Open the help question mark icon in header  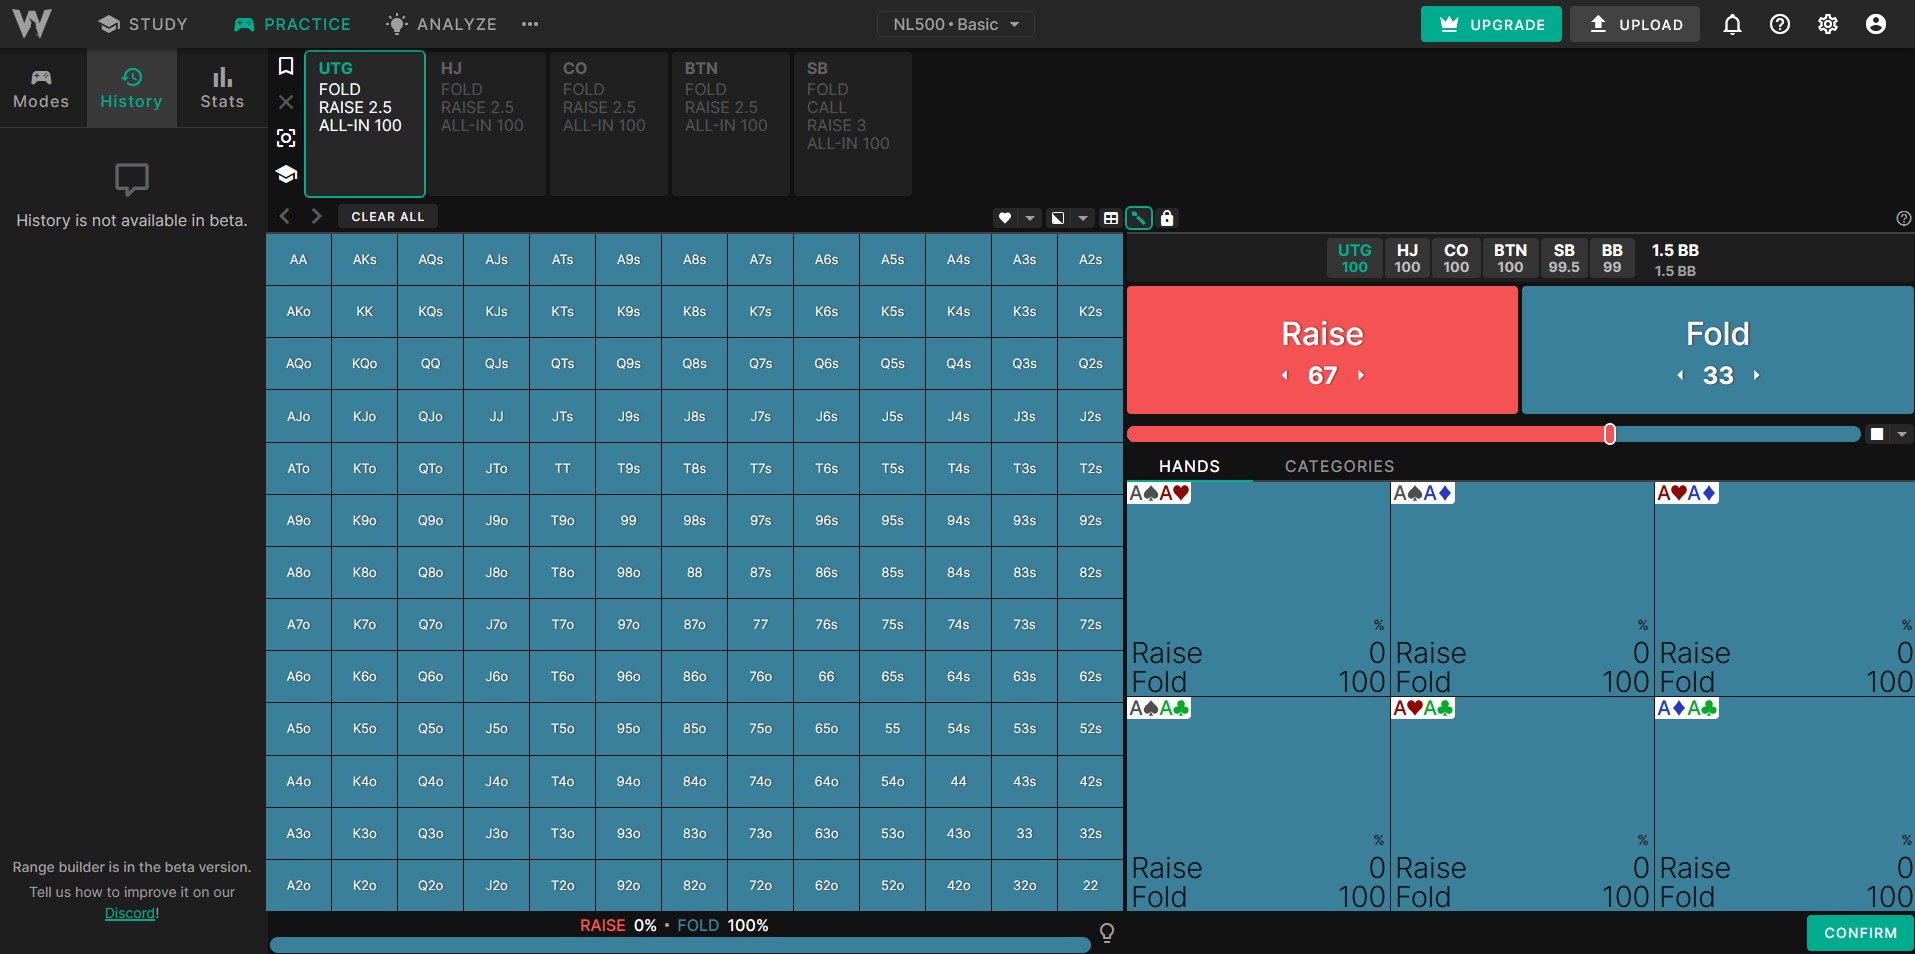click(1780, 24)
